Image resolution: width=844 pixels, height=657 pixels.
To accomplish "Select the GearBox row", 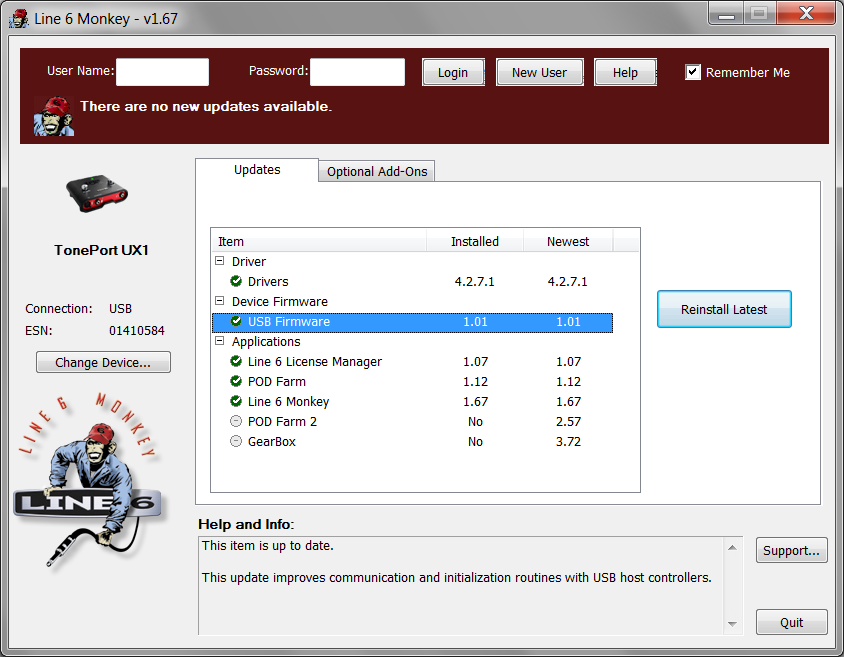I will pyautogui.click(x=412, y=442).
